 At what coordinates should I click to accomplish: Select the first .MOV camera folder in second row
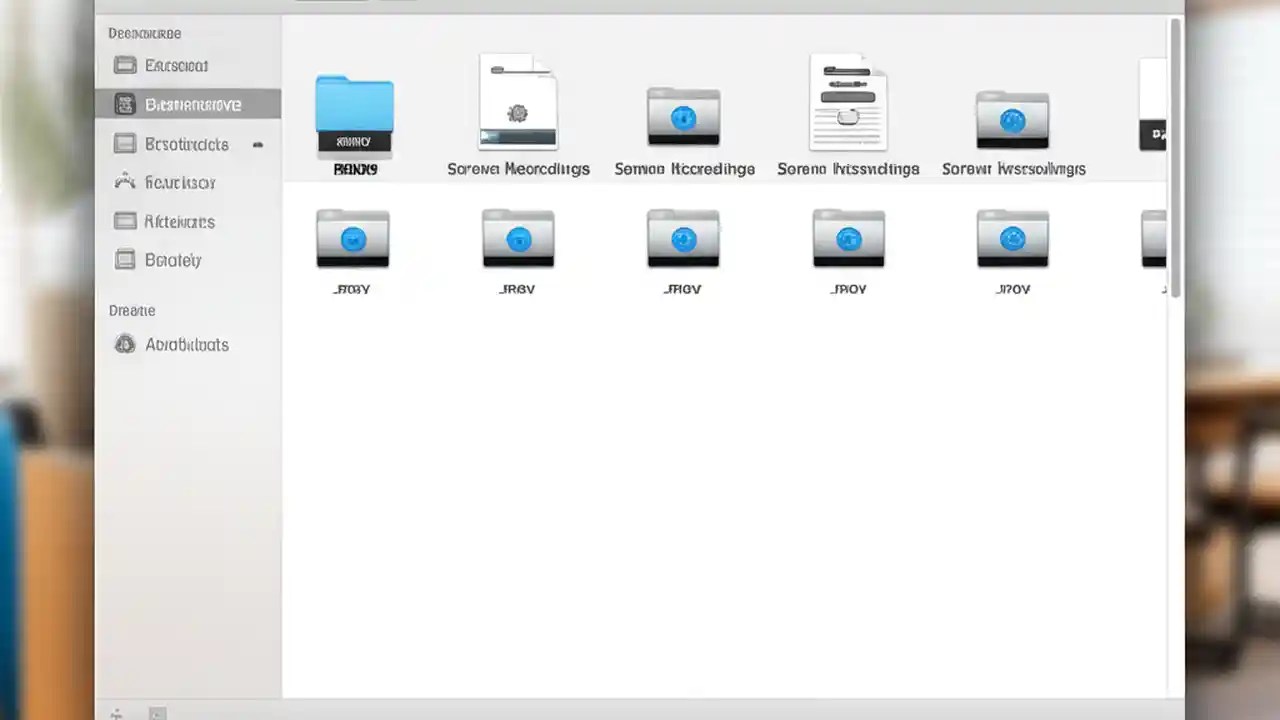point(352,238)
